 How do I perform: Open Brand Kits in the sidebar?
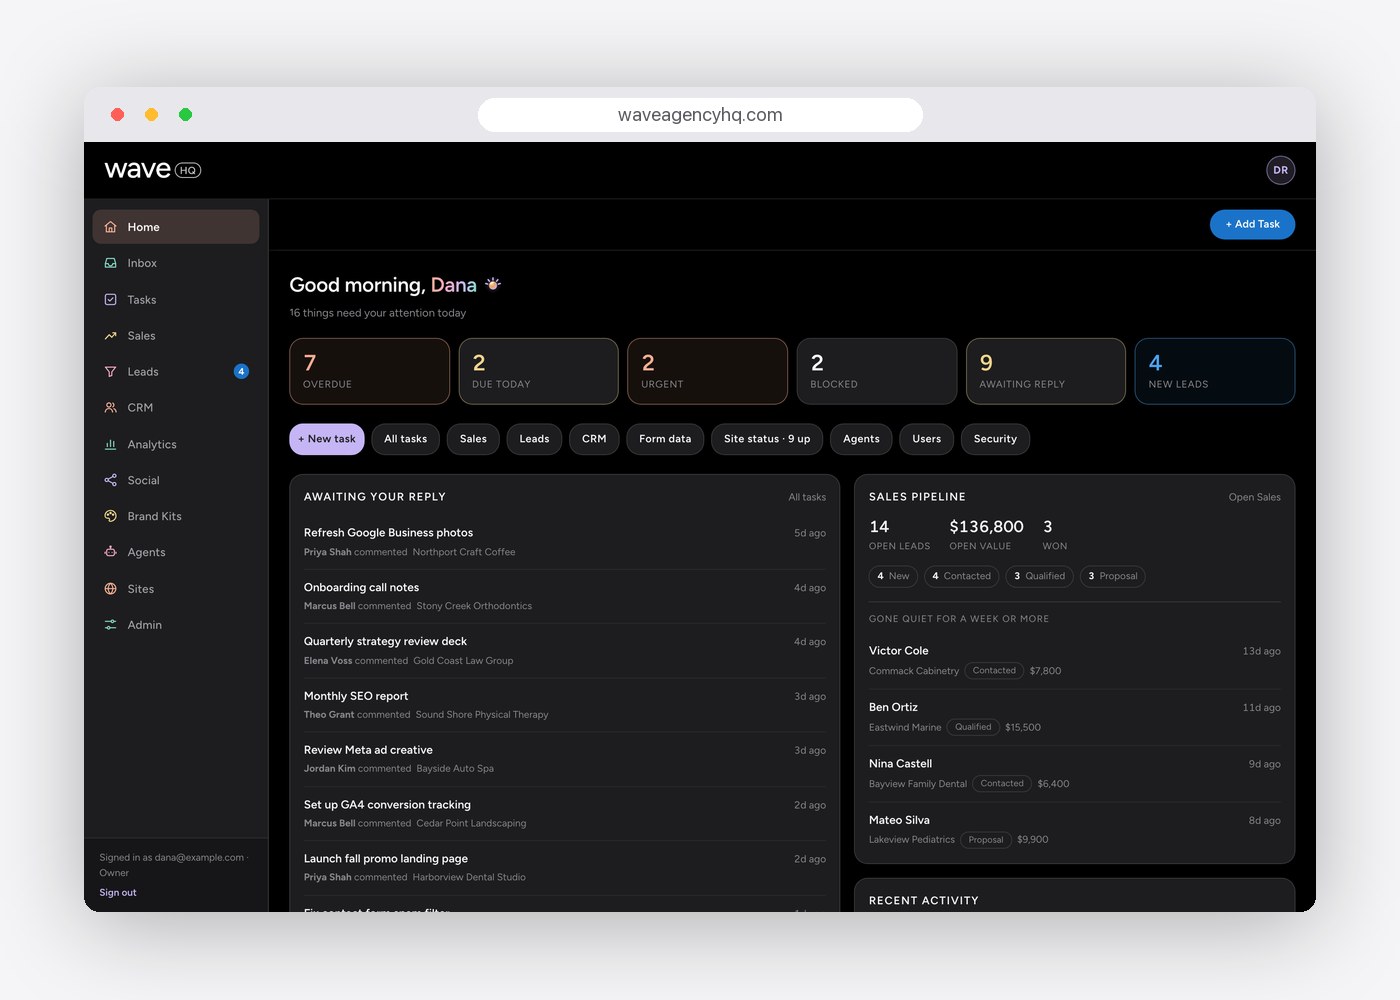176,516
